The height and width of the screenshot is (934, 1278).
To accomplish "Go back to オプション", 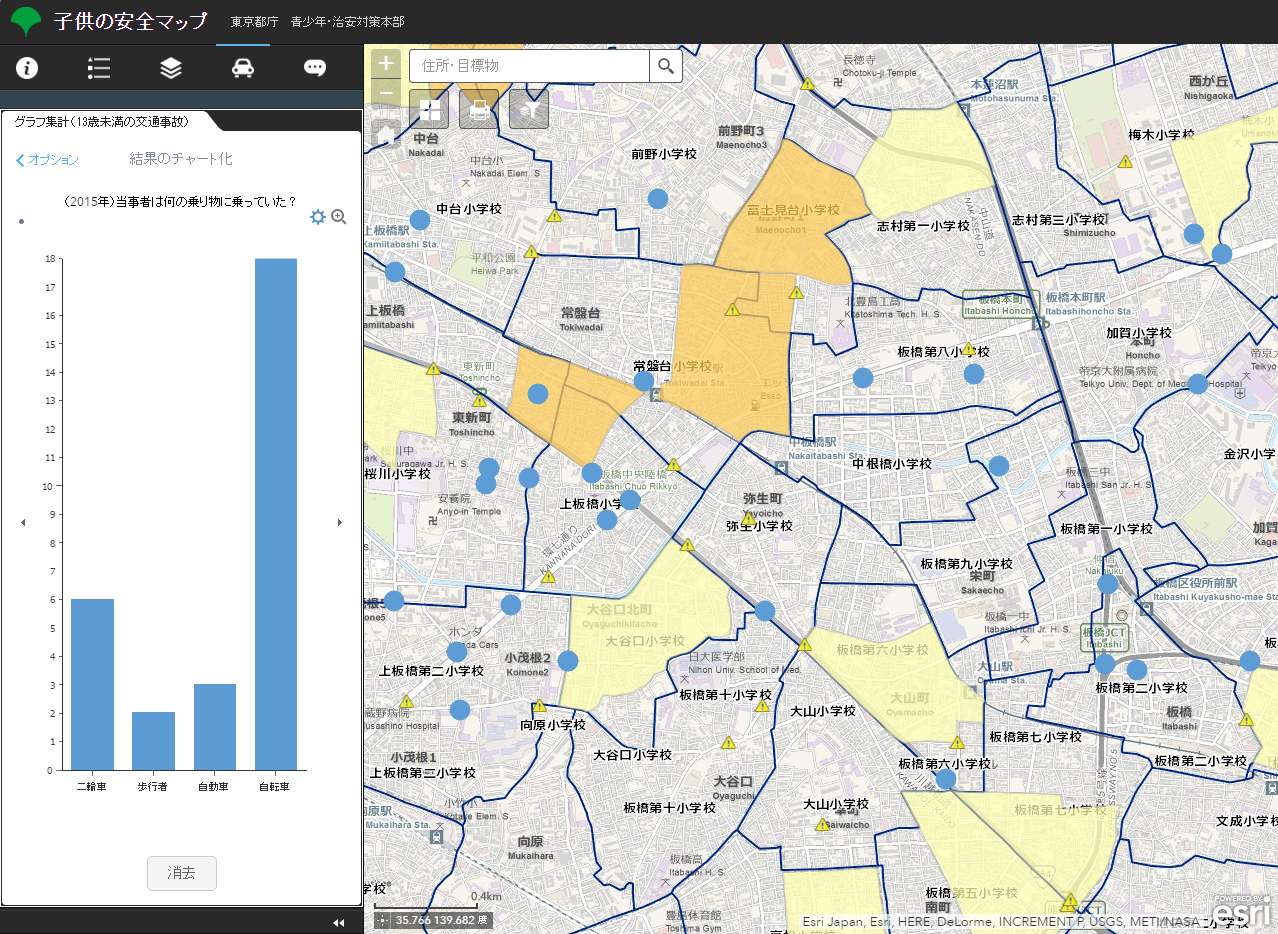I will 47,160.
